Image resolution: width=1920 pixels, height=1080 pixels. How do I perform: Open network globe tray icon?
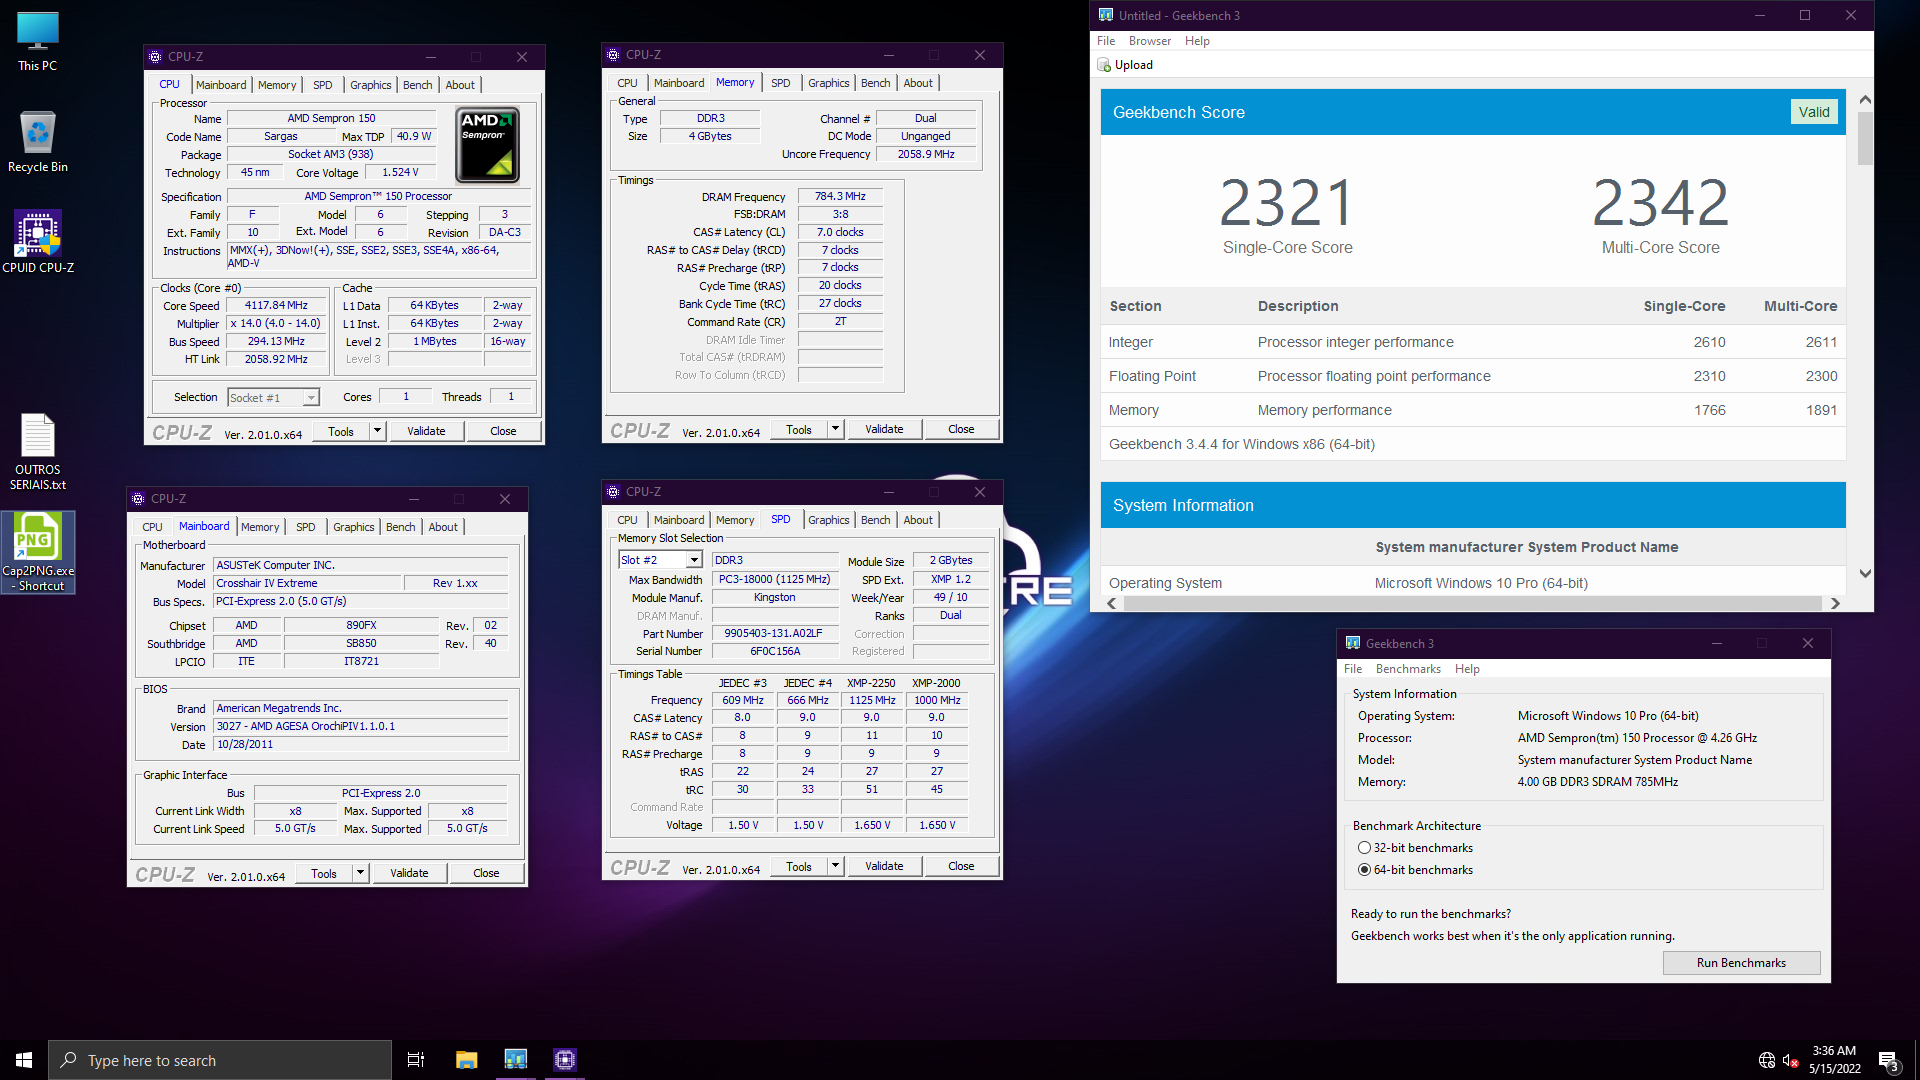1767,1060
